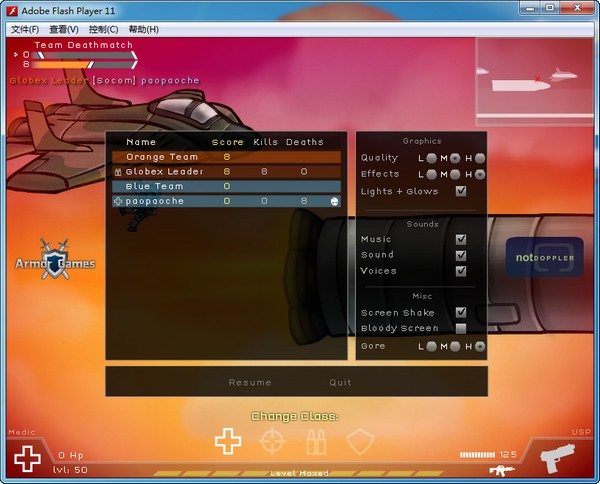Viewport: 600px width, 484px height.
Task: Click the Flash Player title bar icon
Action: 12,10
